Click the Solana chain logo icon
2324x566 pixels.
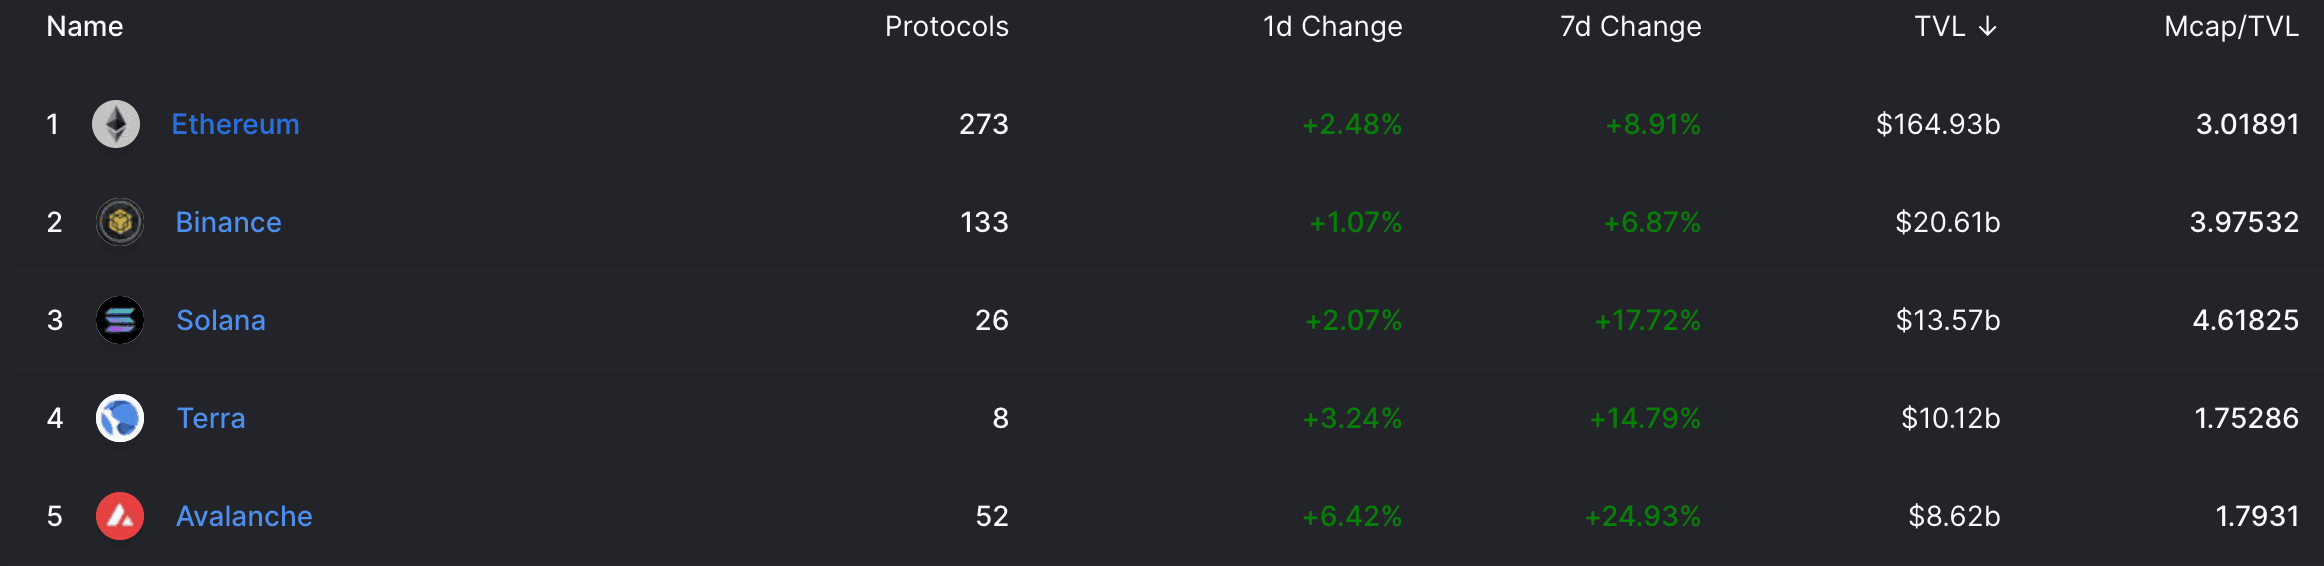(120, 320)
